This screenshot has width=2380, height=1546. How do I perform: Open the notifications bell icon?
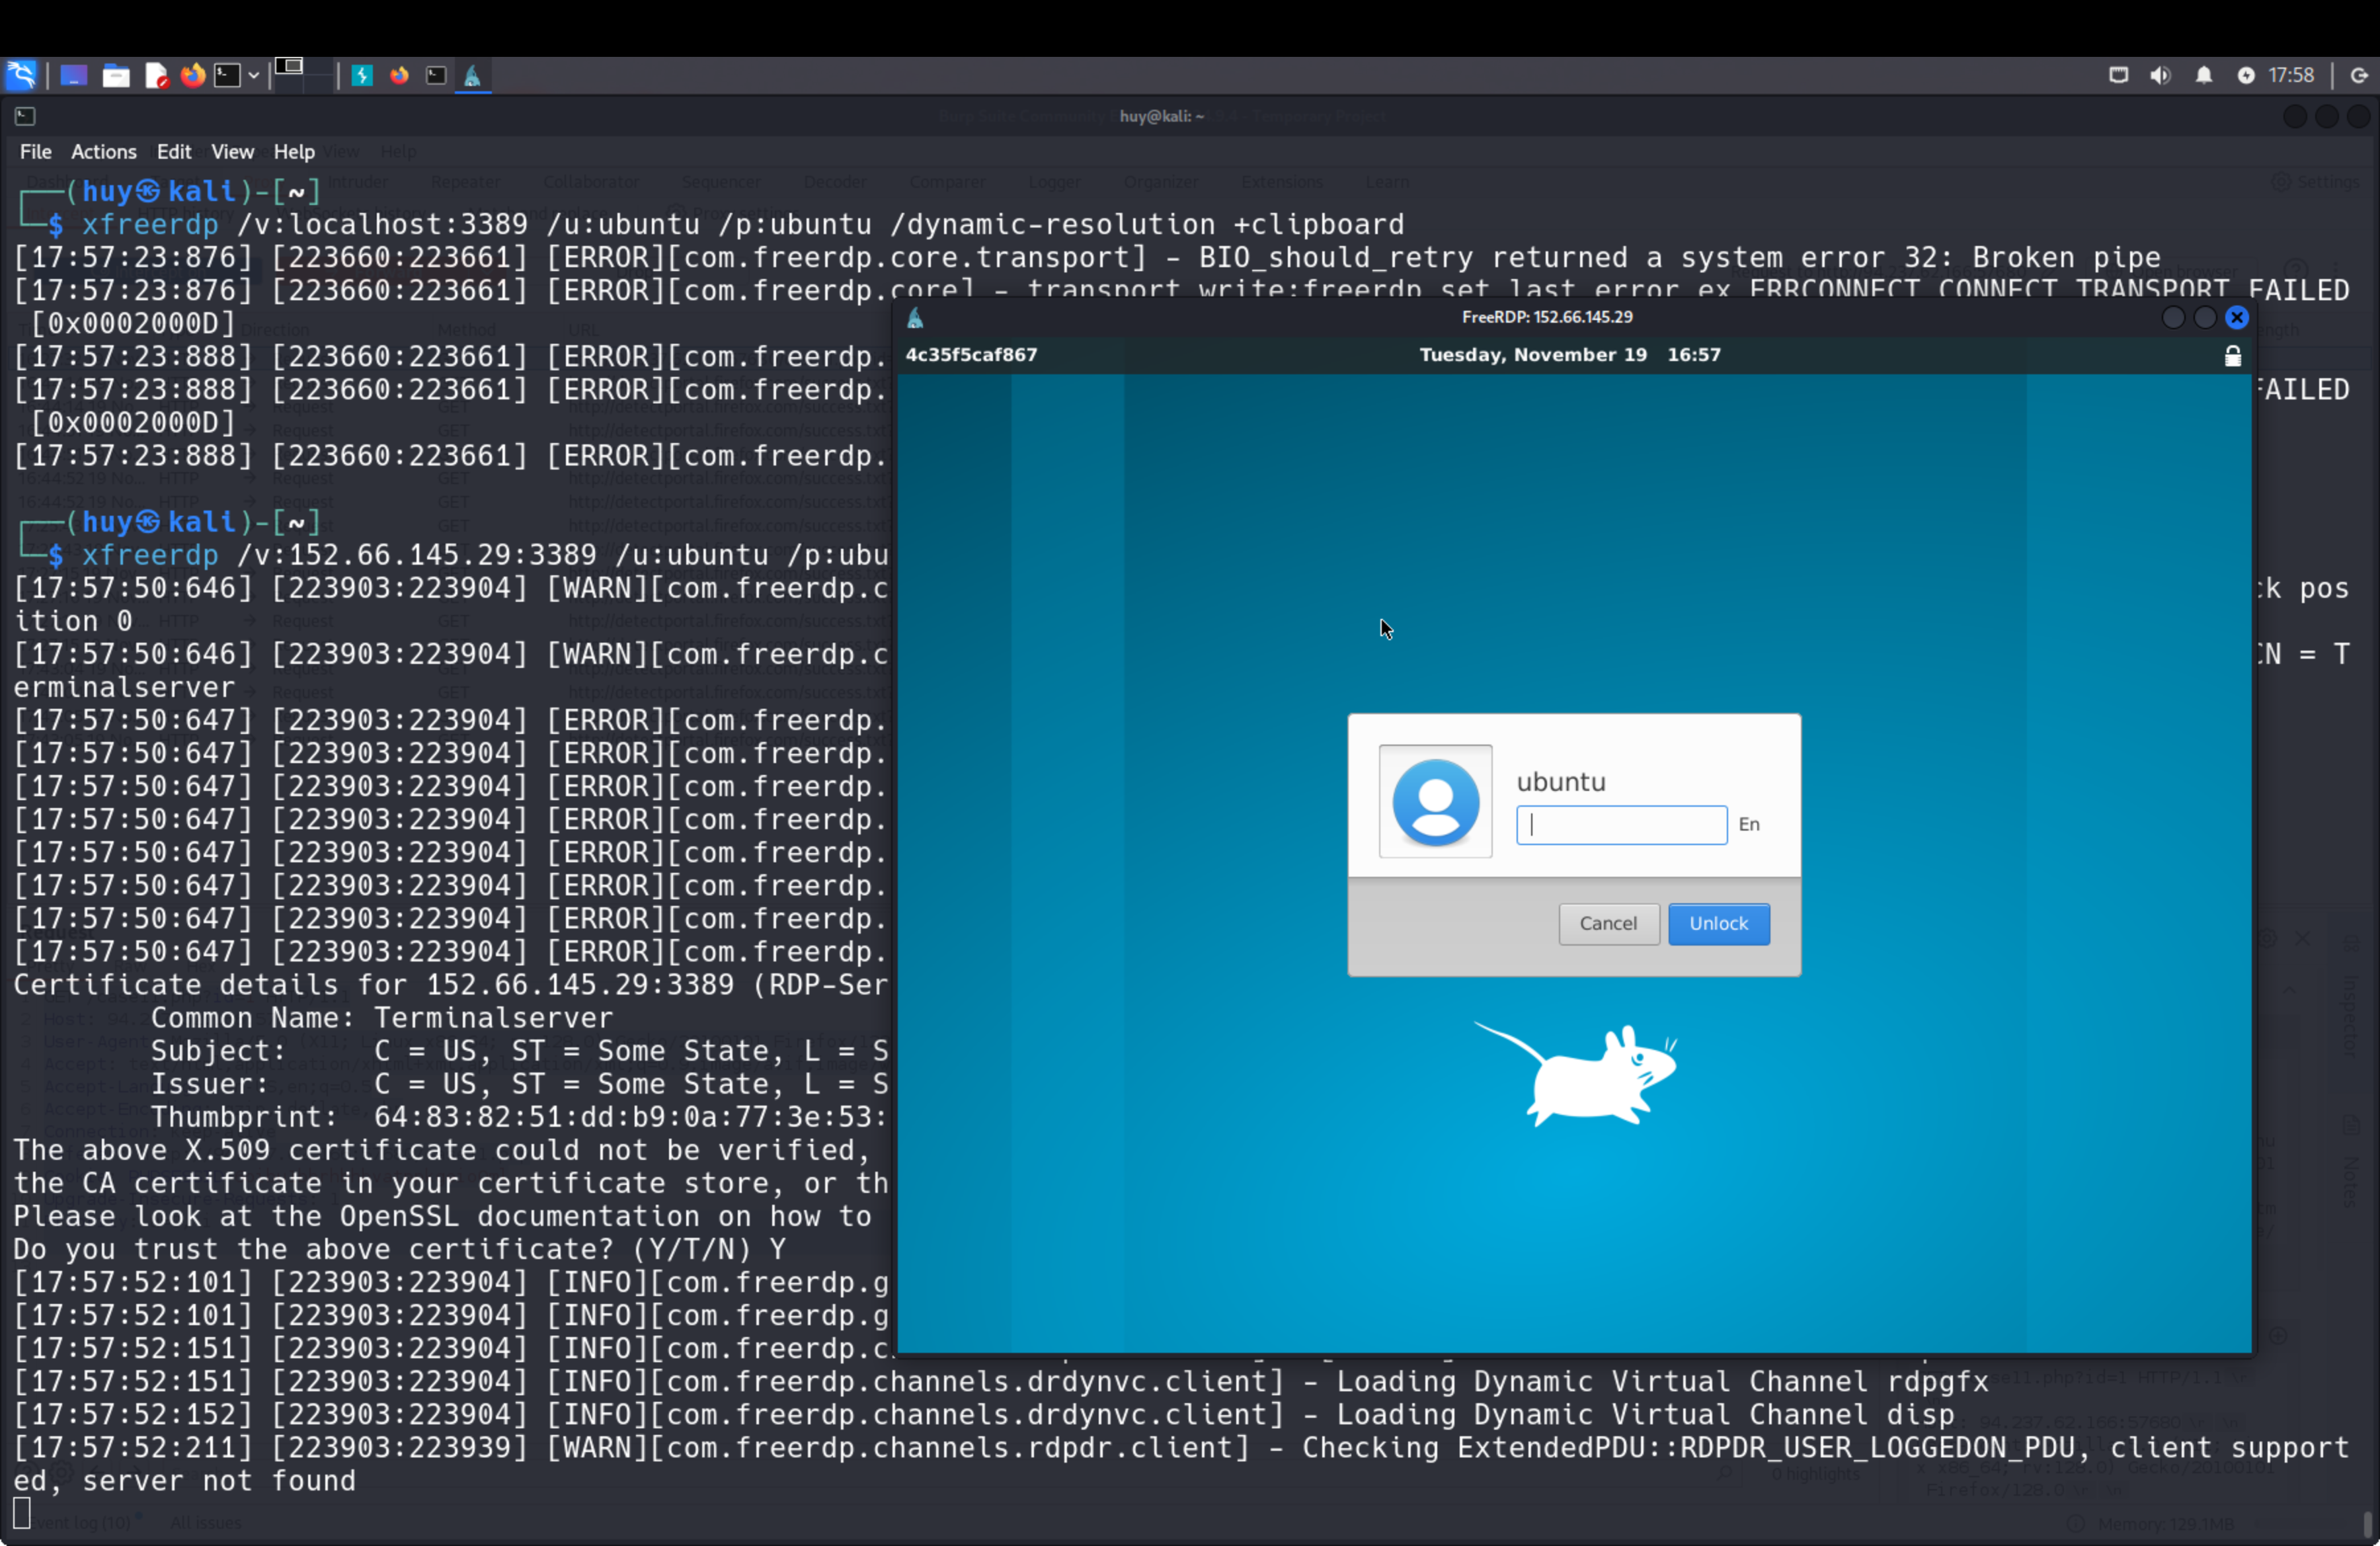point(2204,76)
